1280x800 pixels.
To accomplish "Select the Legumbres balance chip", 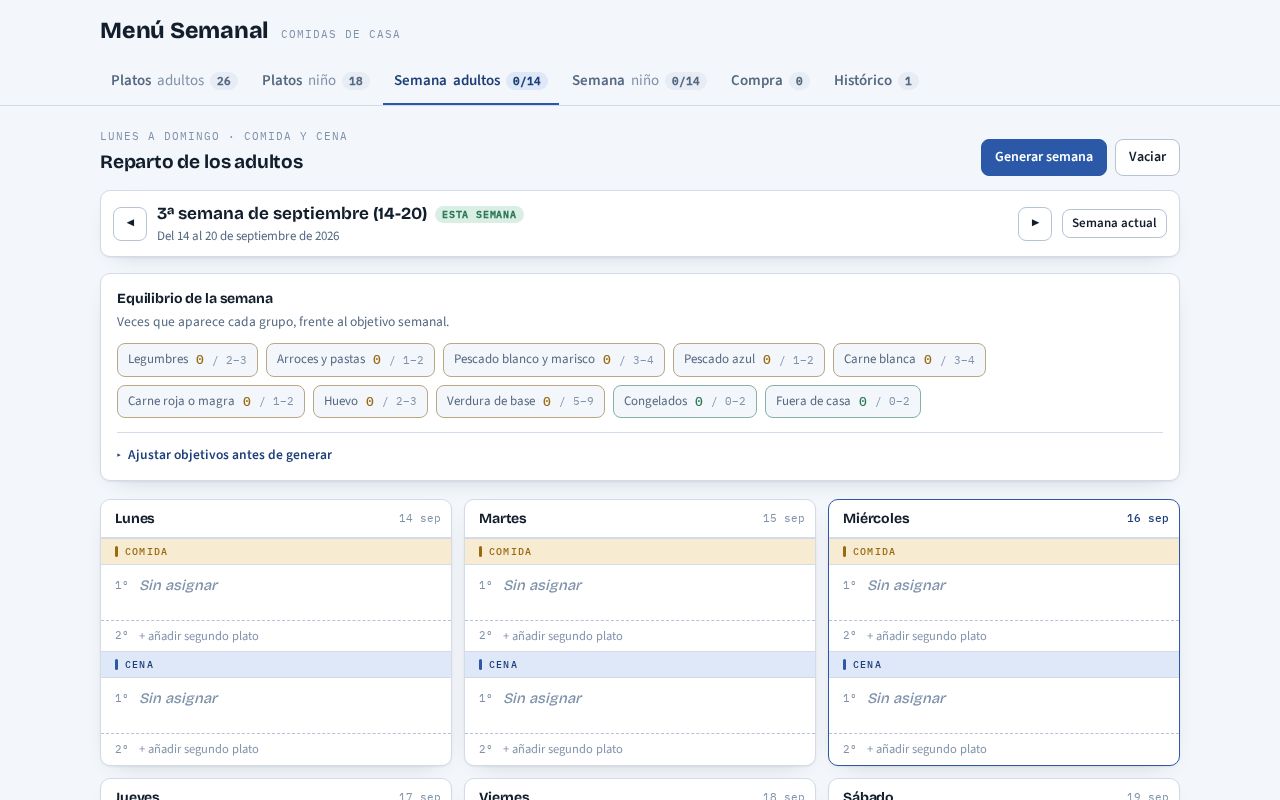I will [187, 360].
